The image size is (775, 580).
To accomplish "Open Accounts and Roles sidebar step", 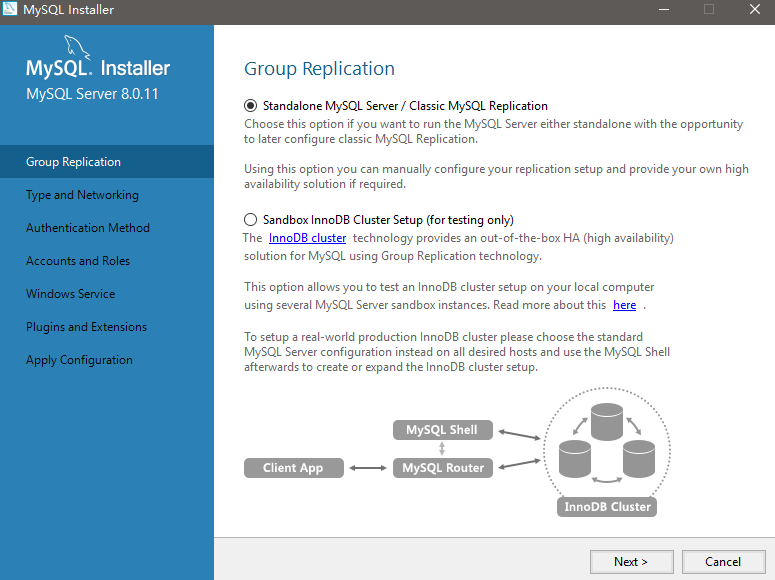I will [107, 261].
